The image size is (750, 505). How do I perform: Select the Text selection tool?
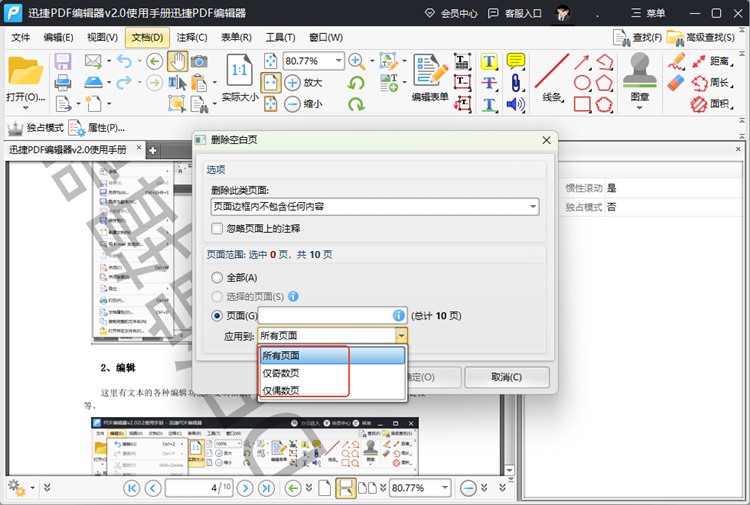177,83
